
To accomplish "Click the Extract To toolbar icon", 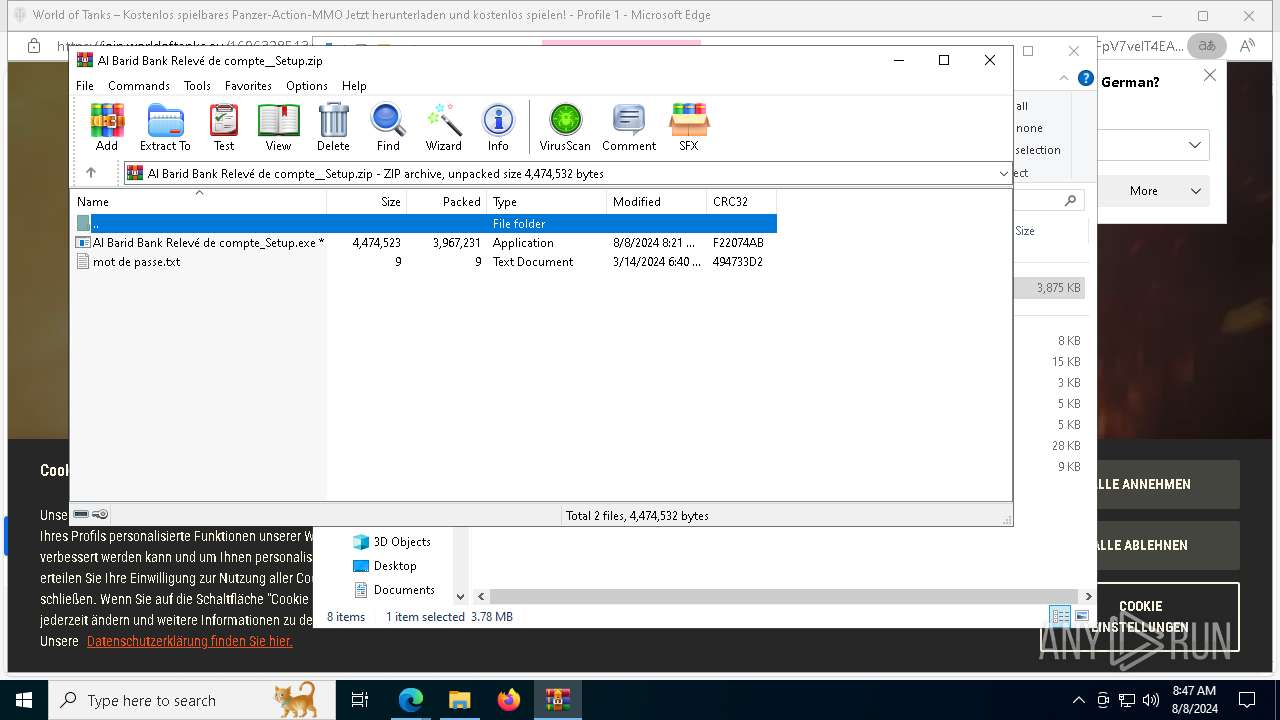I will pyautogui.click(x=165, y=127).
